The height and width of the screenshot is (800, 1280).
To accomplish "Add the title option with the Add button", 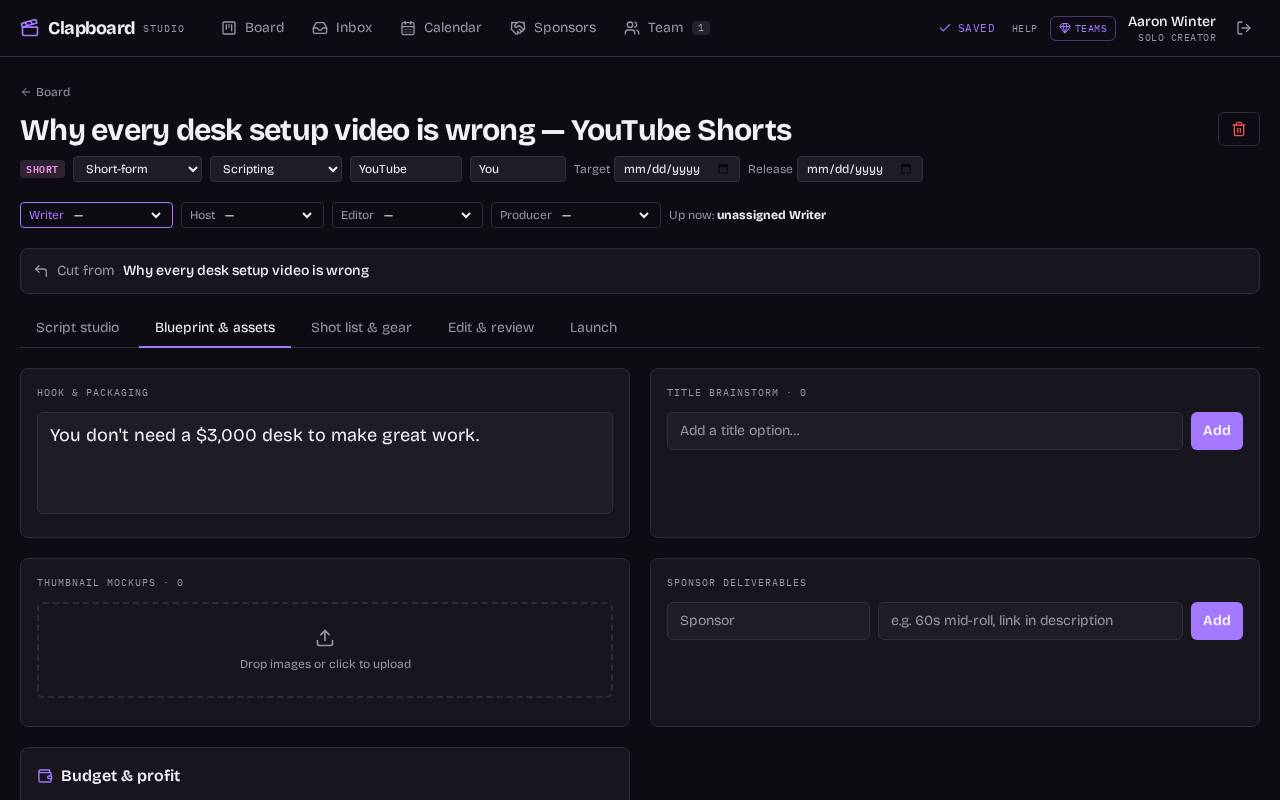I will point(1217,431).
